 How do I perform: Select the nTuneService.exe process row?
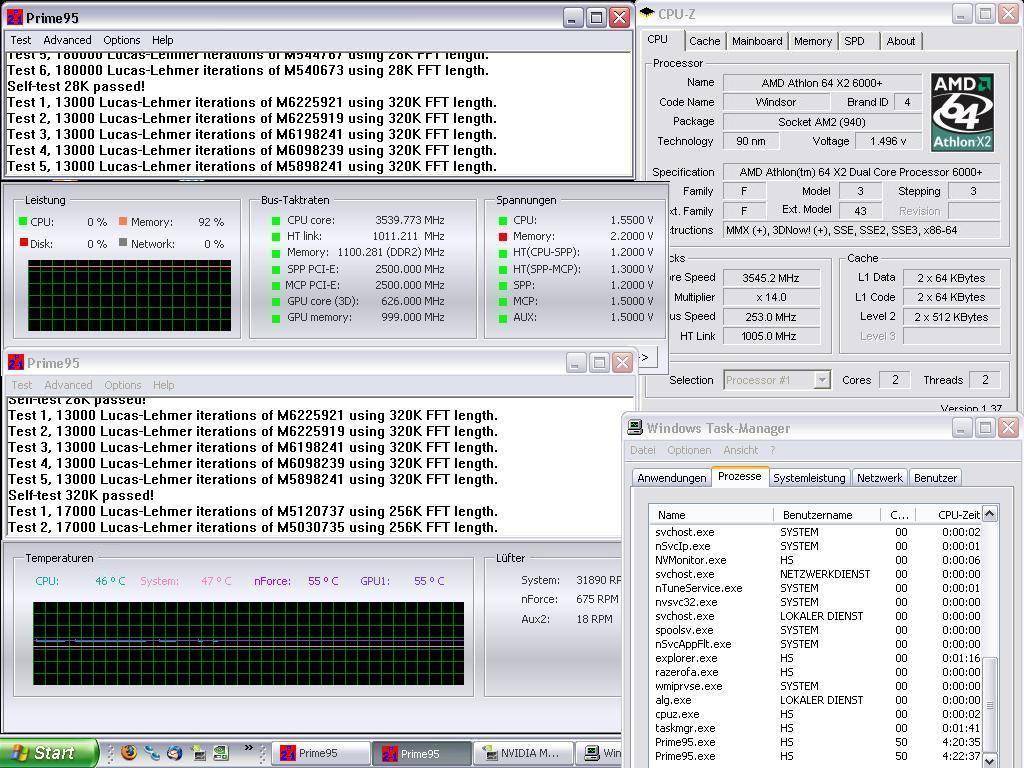coord(815,588)
